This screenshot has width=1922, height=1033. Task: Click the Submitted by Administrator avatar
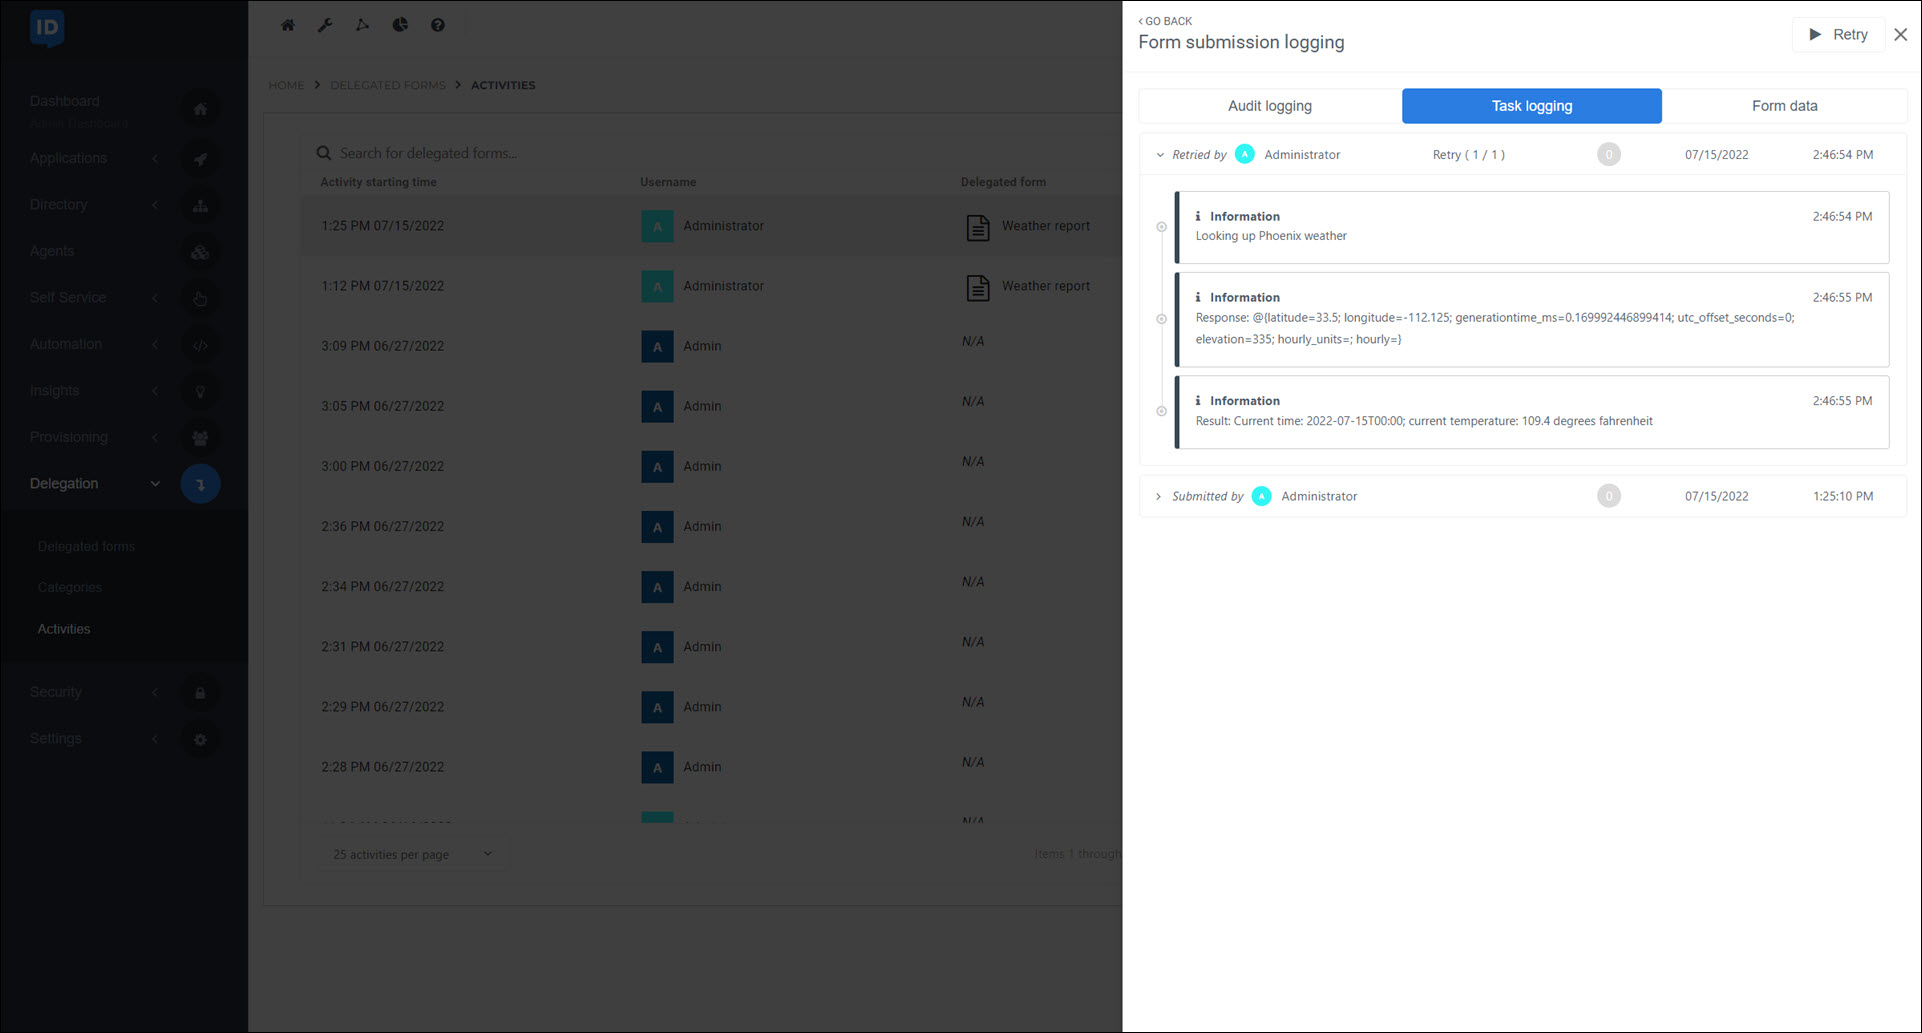pos(1262,496)
